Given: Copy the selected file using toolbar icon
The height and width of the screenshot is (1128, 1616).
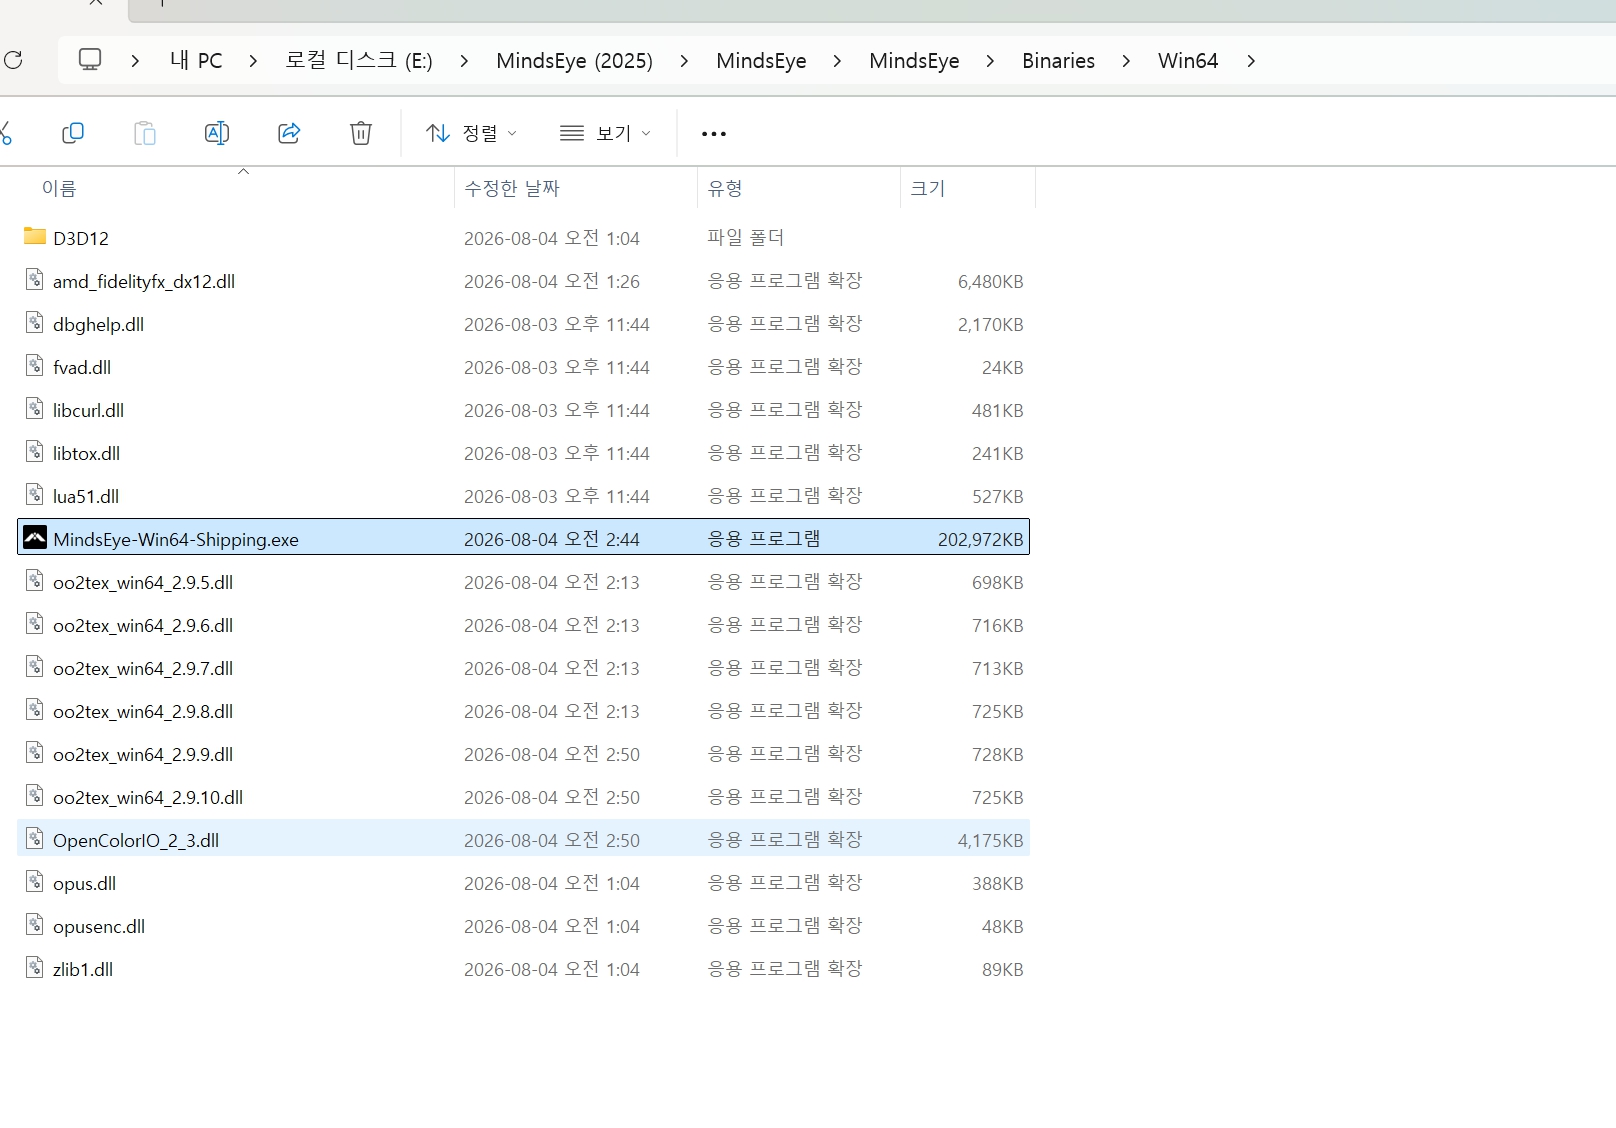Looking at the screenshot, I should click(x=73, y=133).
